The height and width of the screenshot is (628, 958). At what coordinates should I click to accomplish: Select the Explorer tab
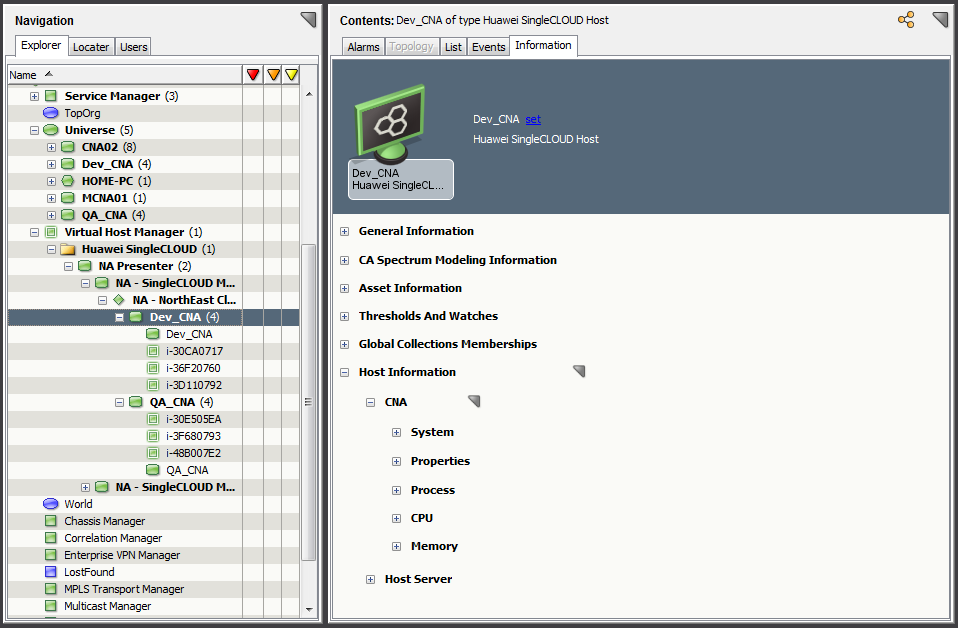pos(41,45)
